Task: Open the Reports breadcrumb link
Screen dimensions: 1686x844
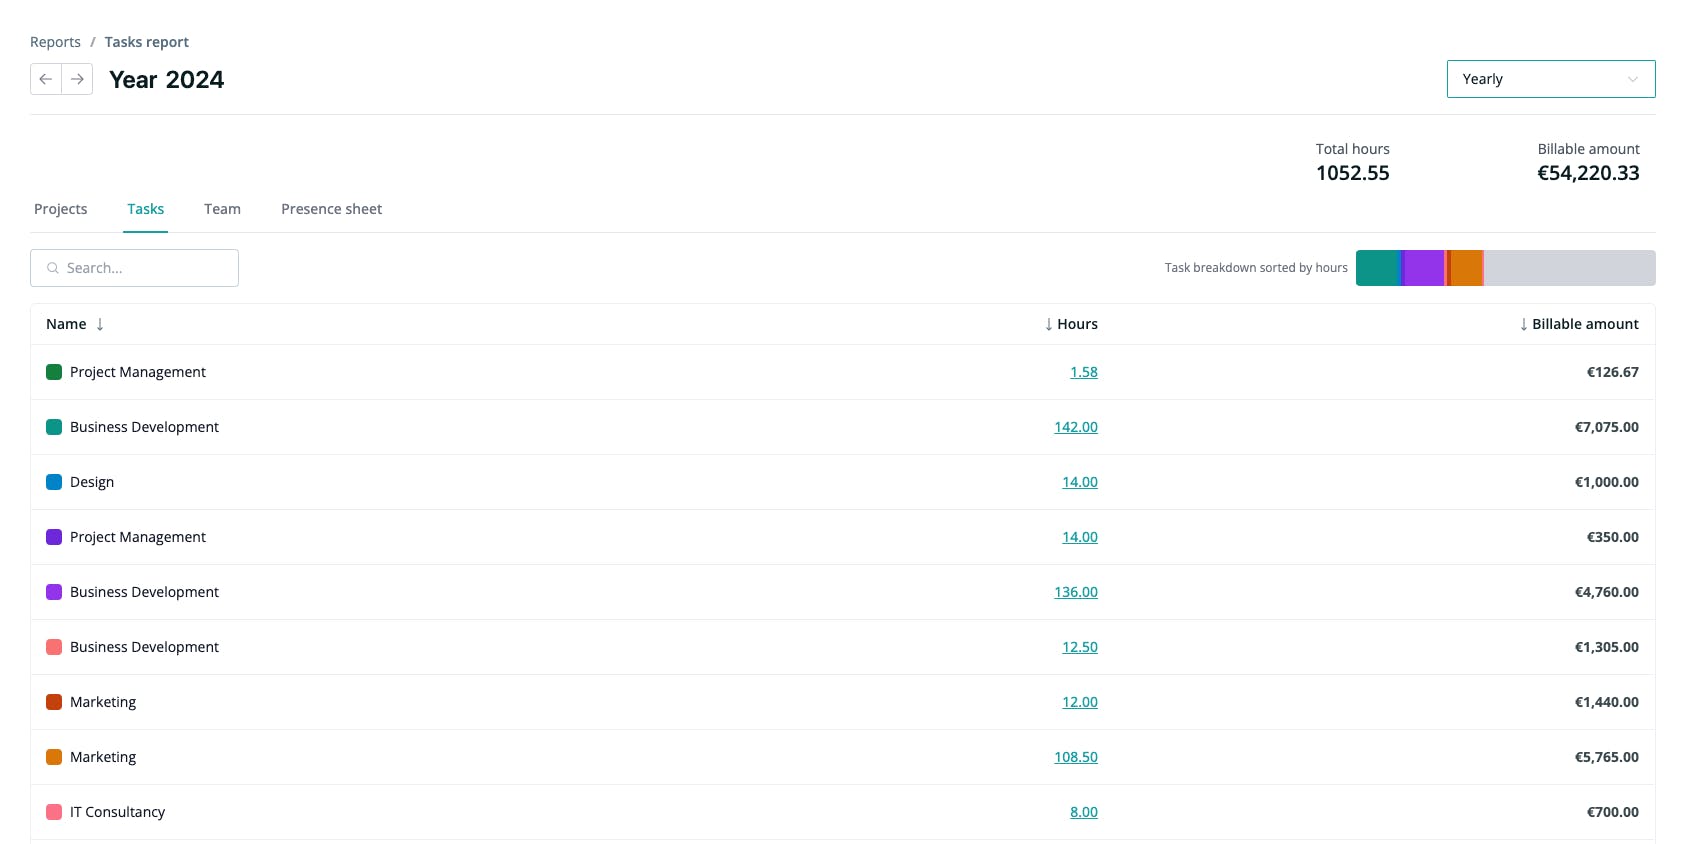Action: point(55,42)
